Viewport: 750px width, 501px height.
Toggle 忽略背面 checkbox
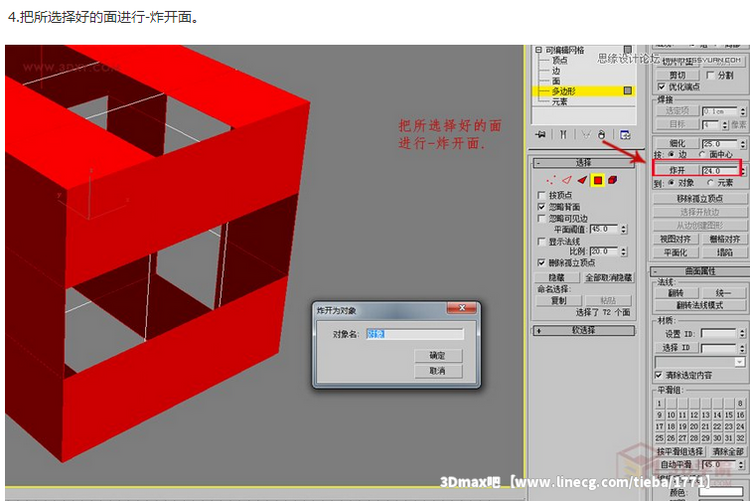[x=541, y=207]
